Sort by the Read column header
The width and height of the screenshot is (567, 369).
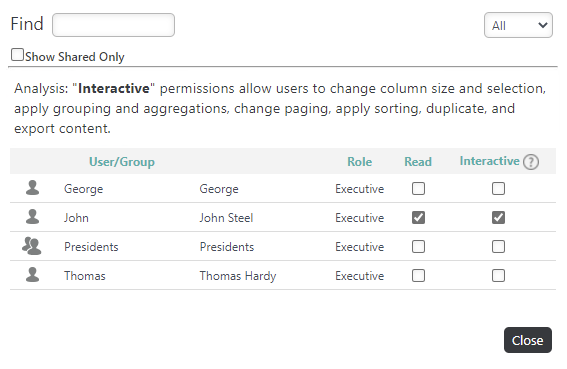click(x=418, y=162)
